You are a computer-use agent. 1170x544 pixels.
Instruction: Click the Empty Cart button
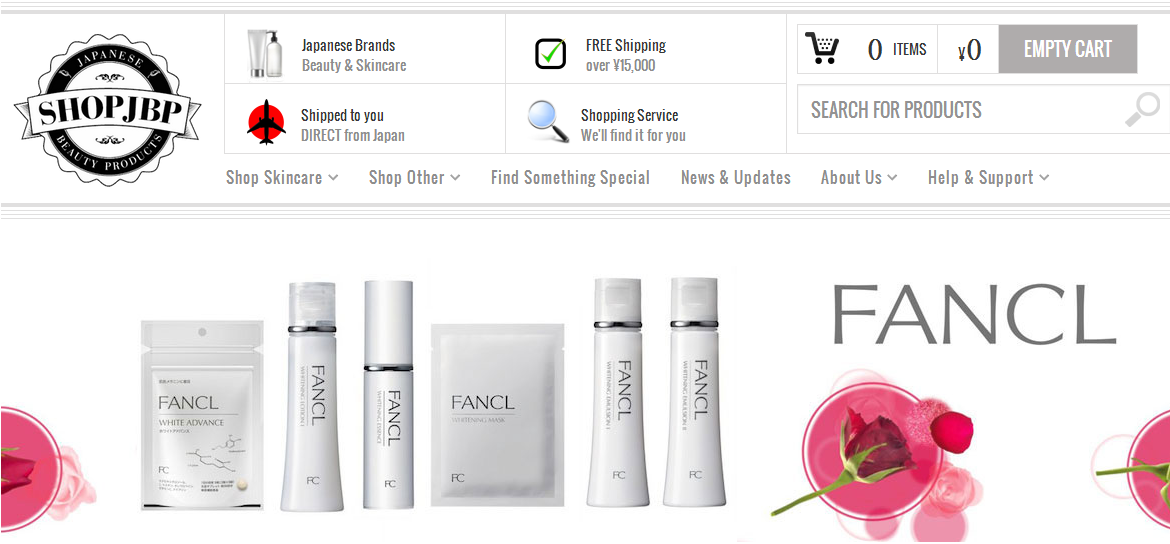[1068, 49]
